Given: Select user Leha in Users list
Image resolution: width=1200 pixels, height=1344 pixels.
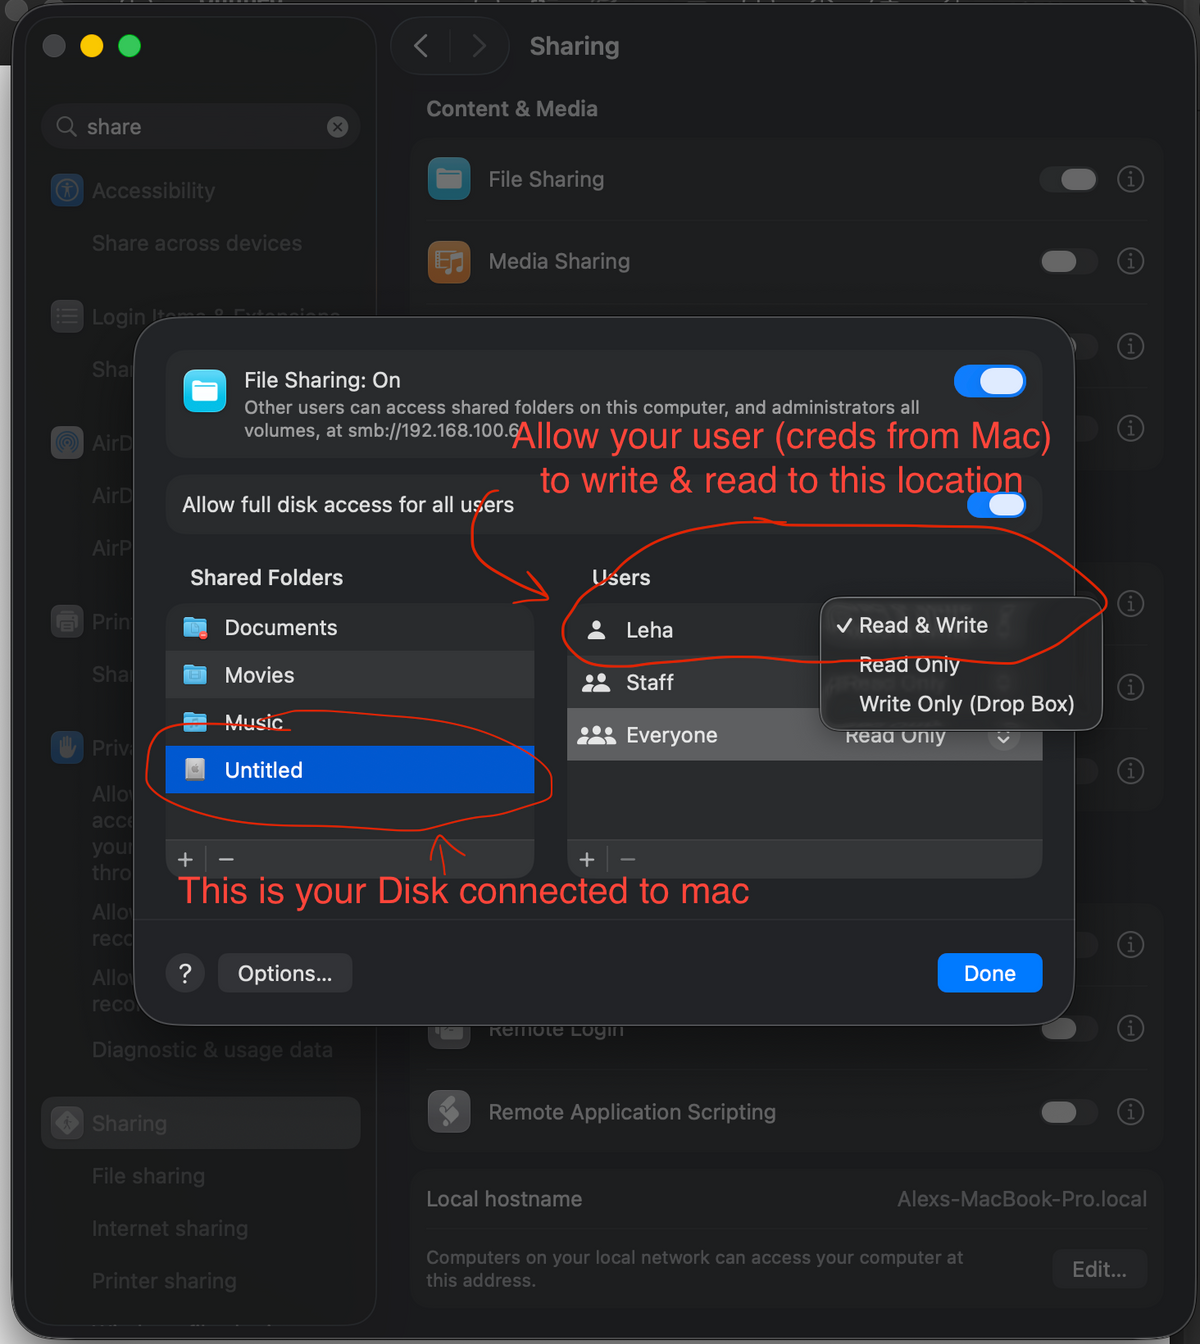Looking at the screenshot, I should tap(692, 630).
